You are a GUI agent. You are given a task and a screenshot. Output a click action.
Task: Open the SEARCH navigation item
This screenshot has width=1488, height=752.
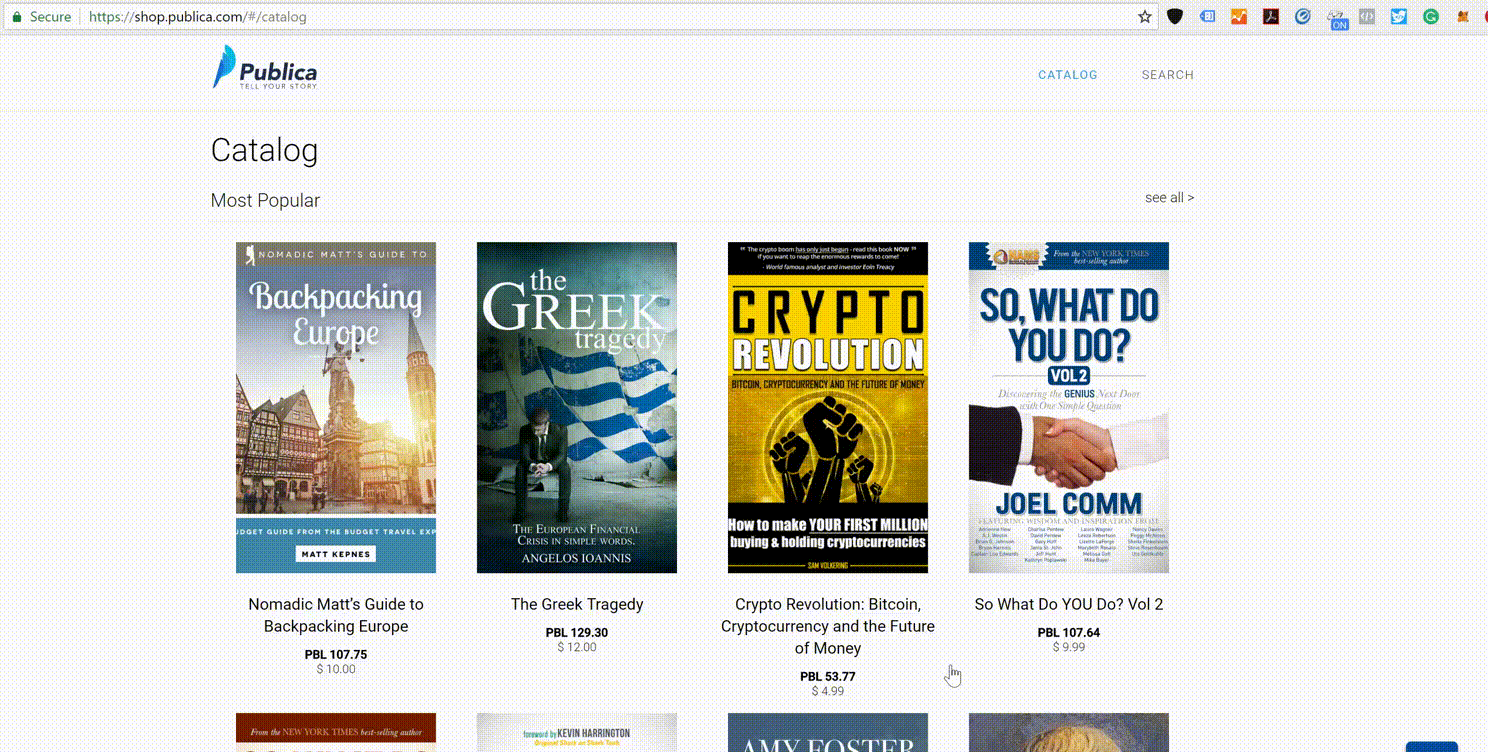1168,75
